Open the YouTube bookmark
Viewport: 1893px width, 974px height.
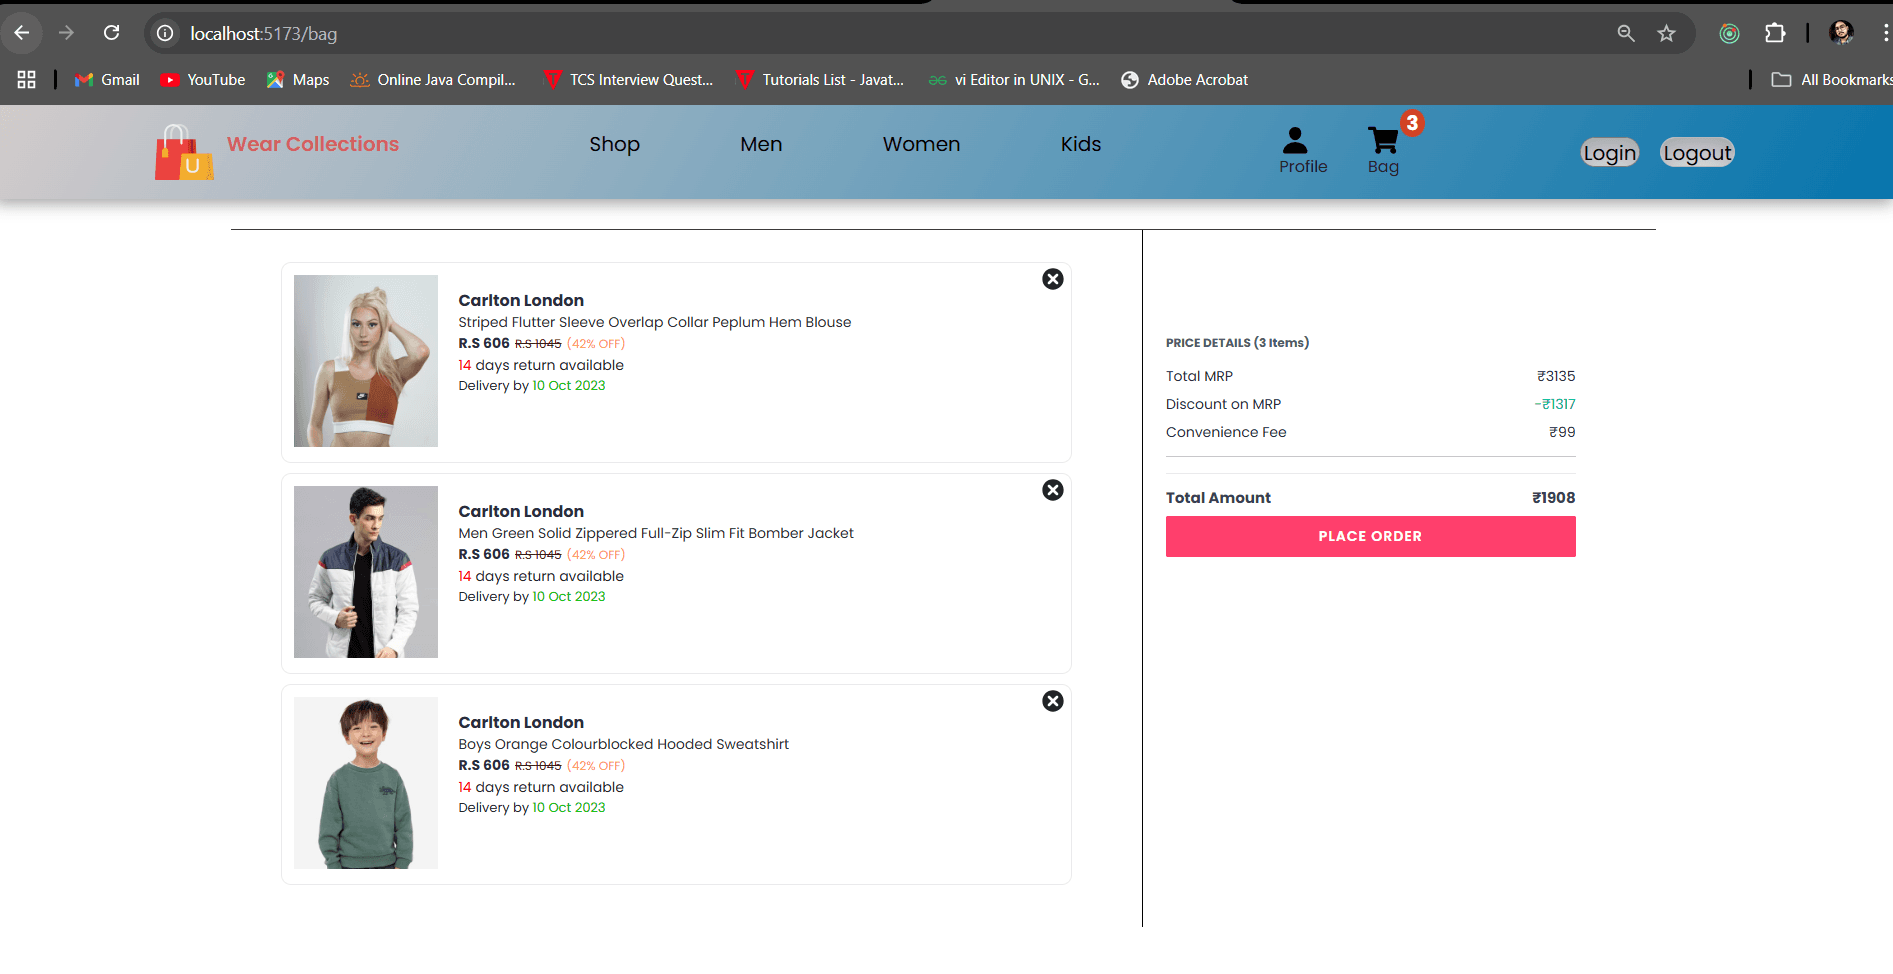pos(203,80)
